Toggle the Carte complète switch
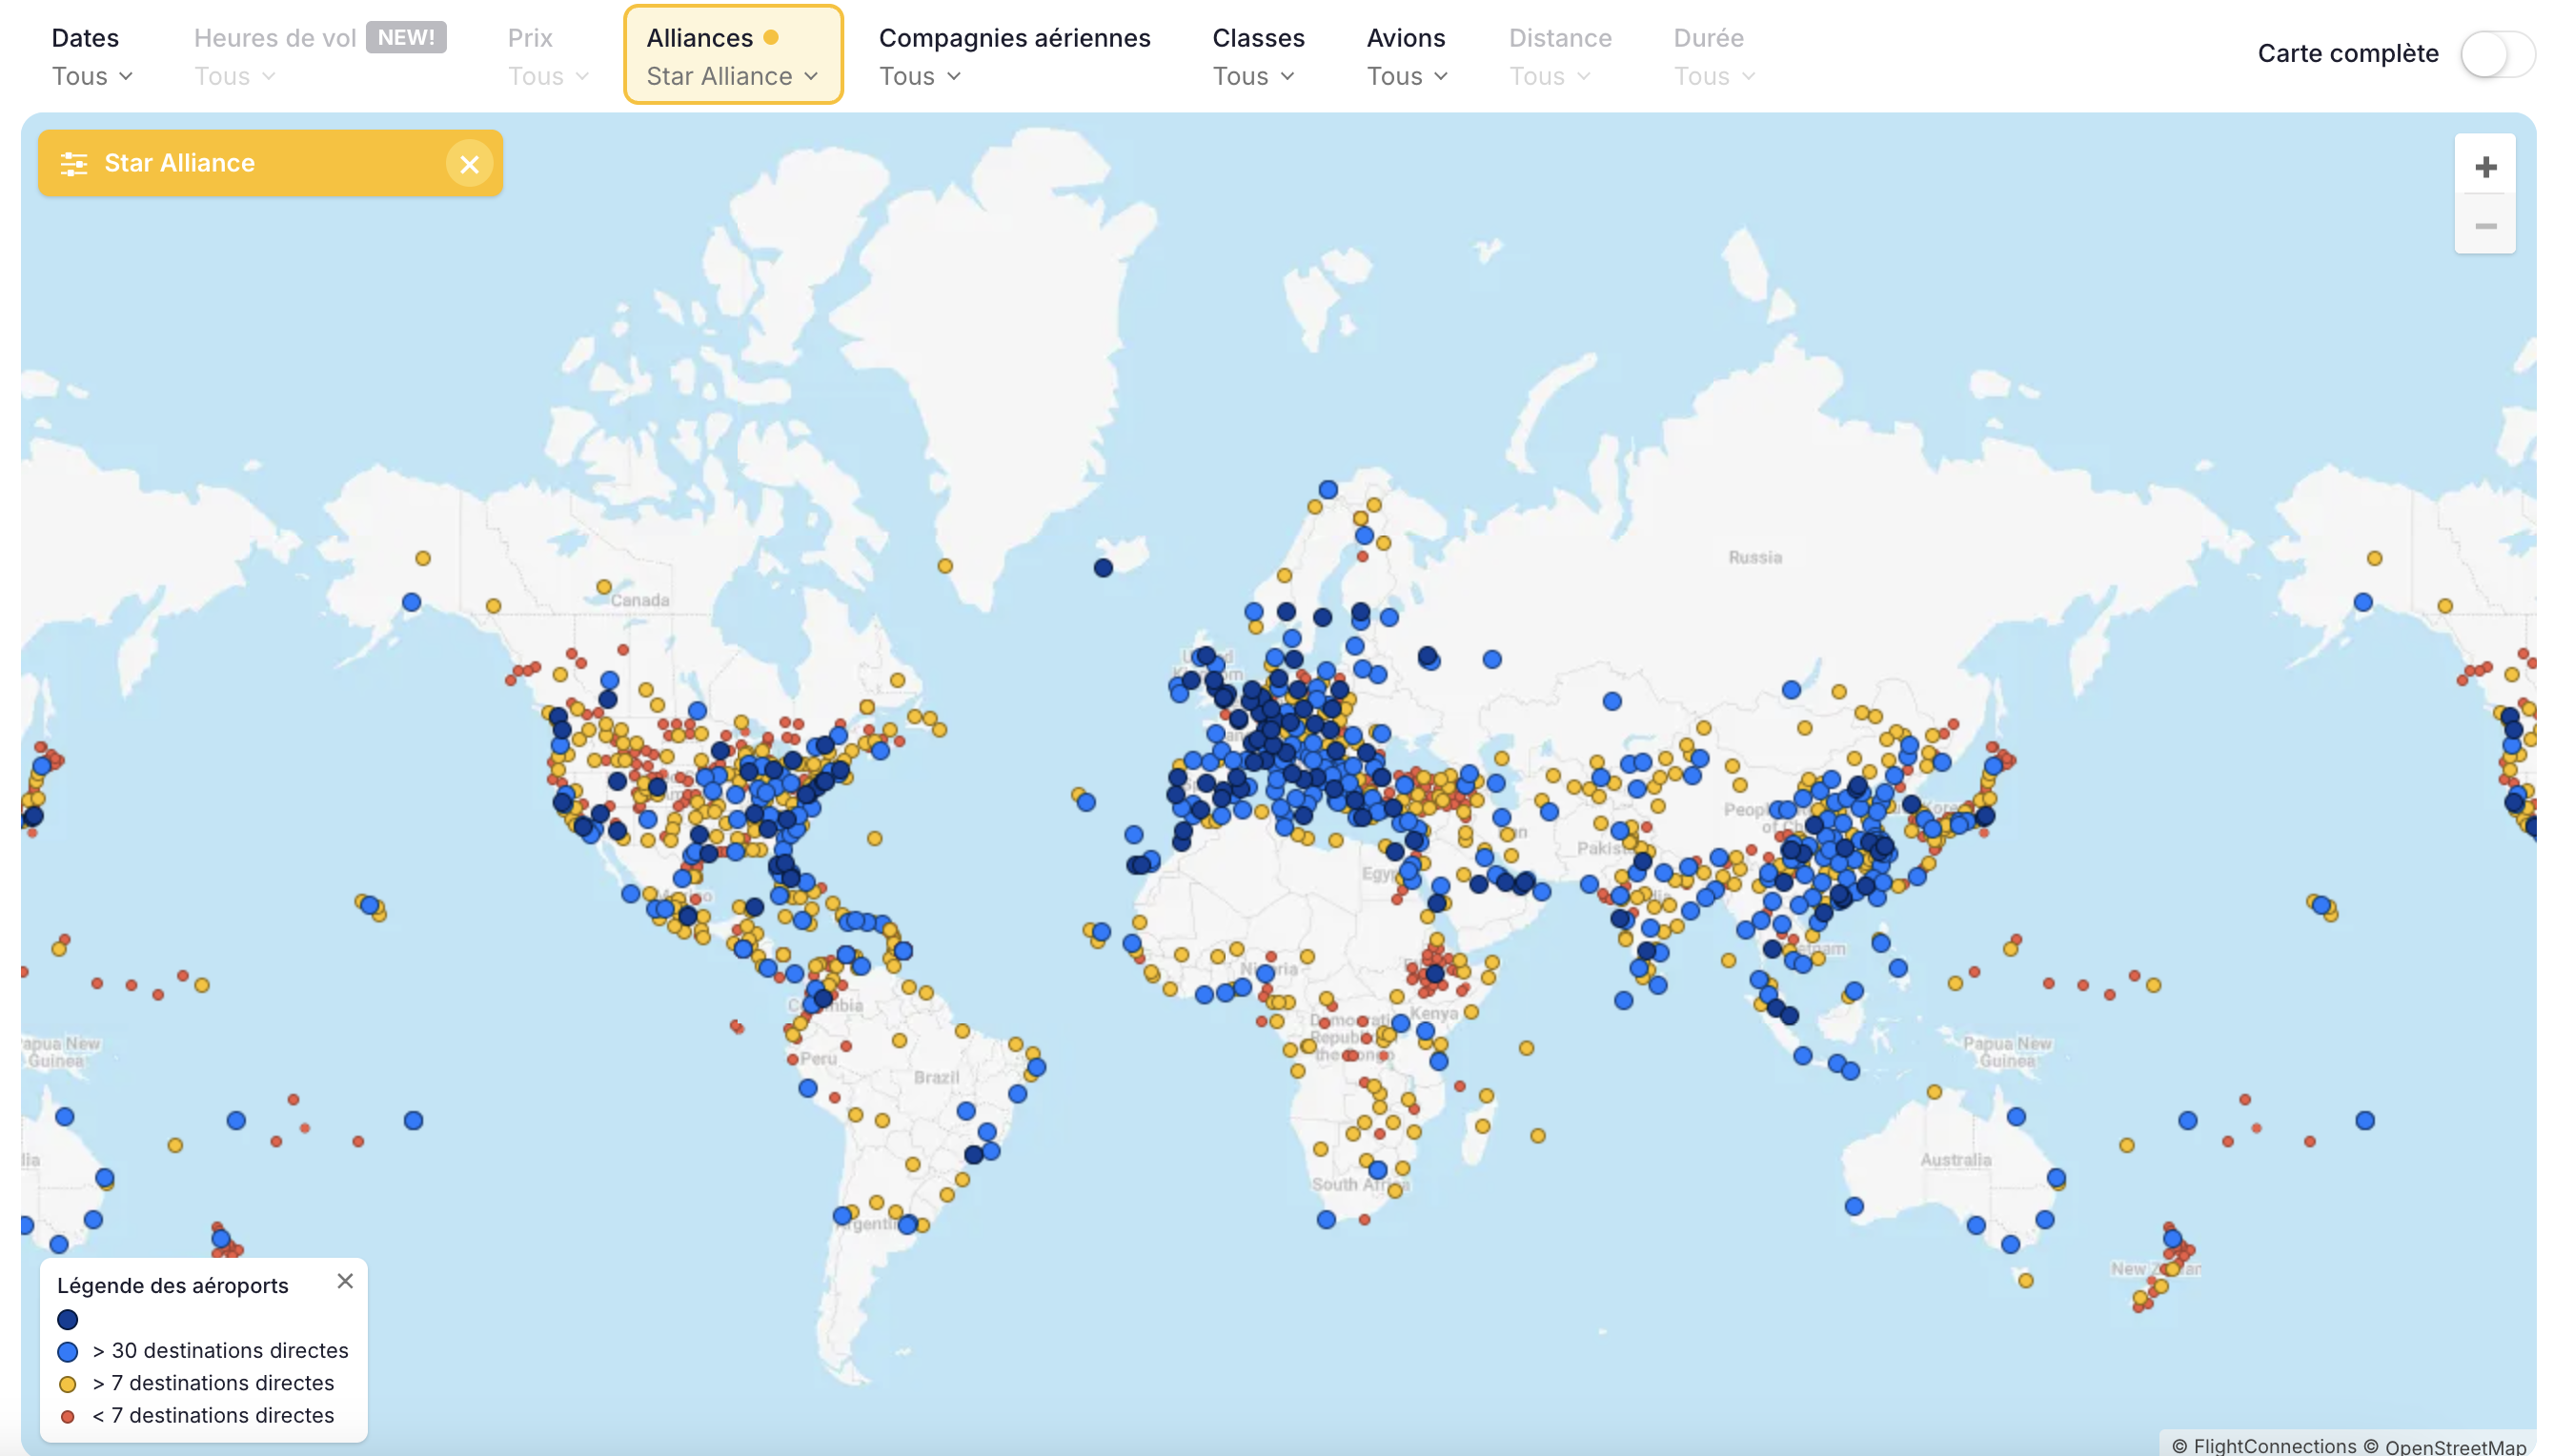The width and height of the screenshot is (2554, 1456). (2496, 54)
